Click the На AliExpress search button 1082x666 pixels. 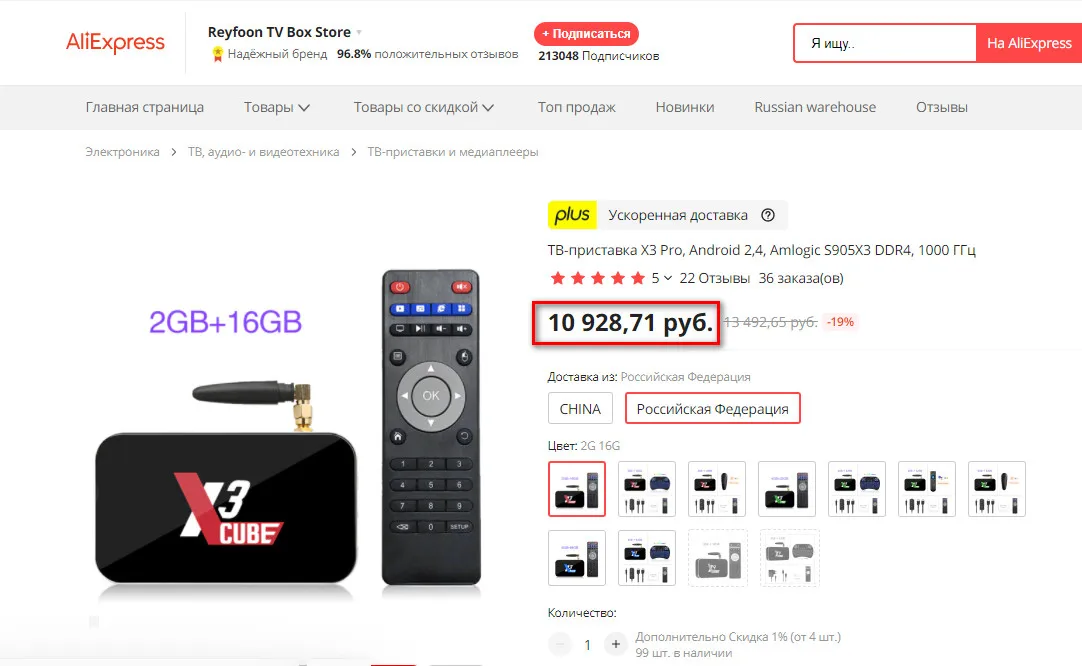pyautogui.click(x=1029, y=43)
